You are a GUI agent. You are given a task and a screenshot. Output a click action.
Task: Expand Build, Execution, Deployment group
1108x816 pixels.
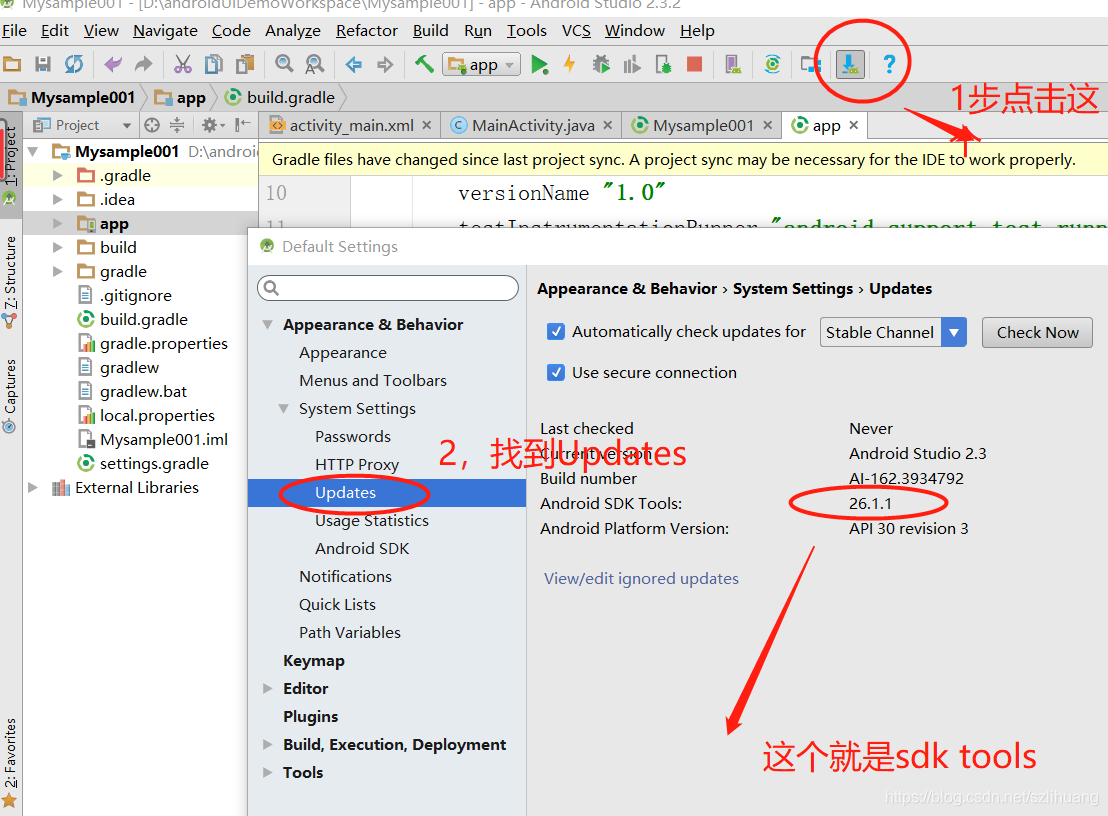(x=267, y=744)
